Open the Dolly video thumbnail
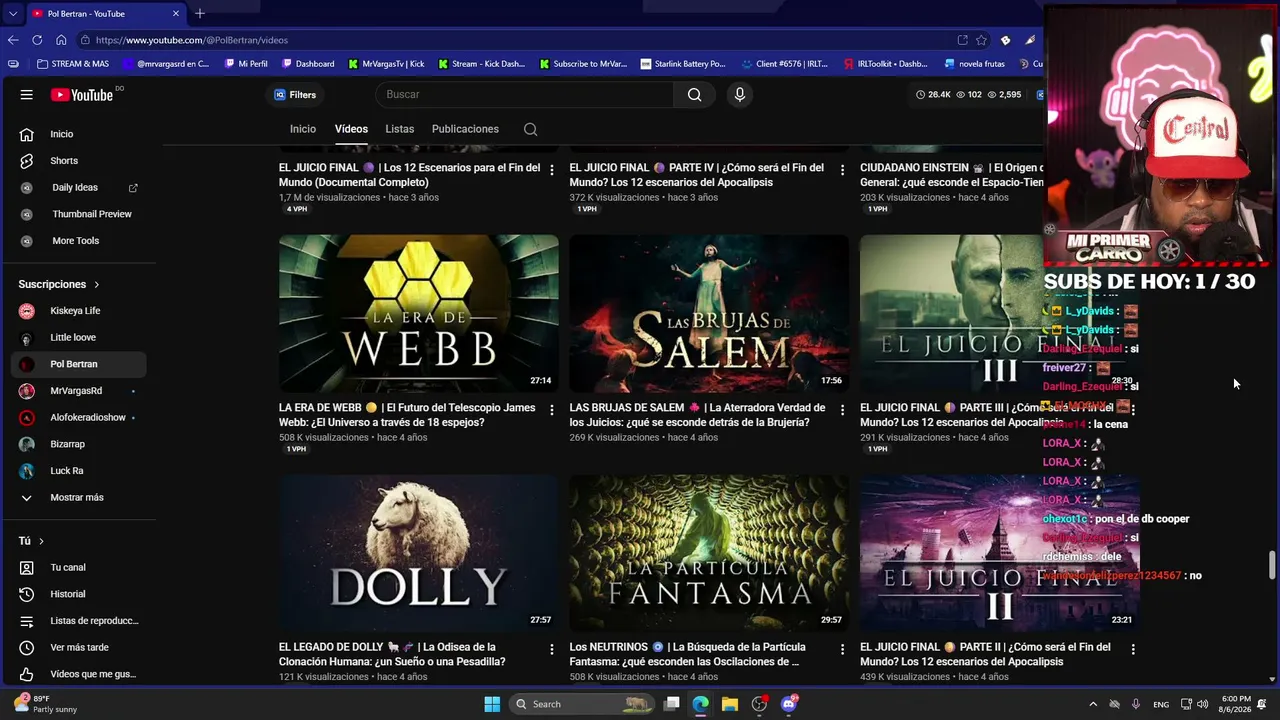The width and height of the screenshot is (1280, 720). (x=419, y=553)
